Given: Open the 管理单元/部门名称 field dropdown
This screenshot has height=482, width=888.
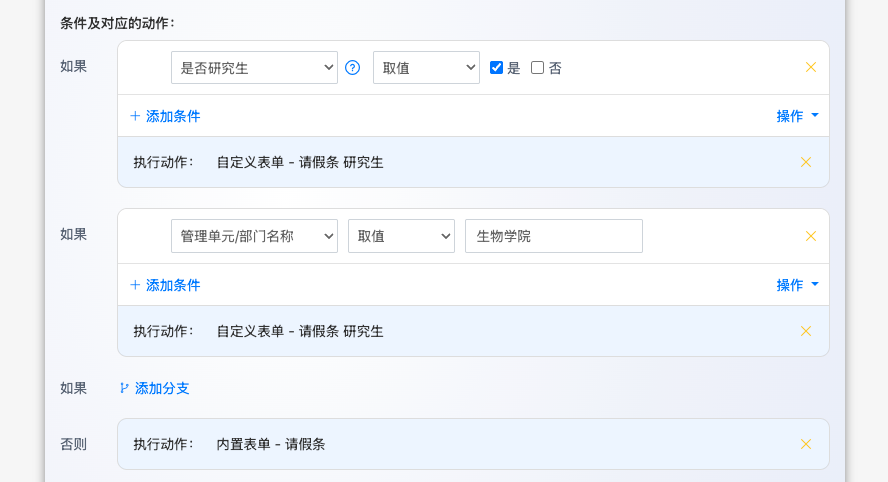Looking at the screenshot, I should click(254, 236).
